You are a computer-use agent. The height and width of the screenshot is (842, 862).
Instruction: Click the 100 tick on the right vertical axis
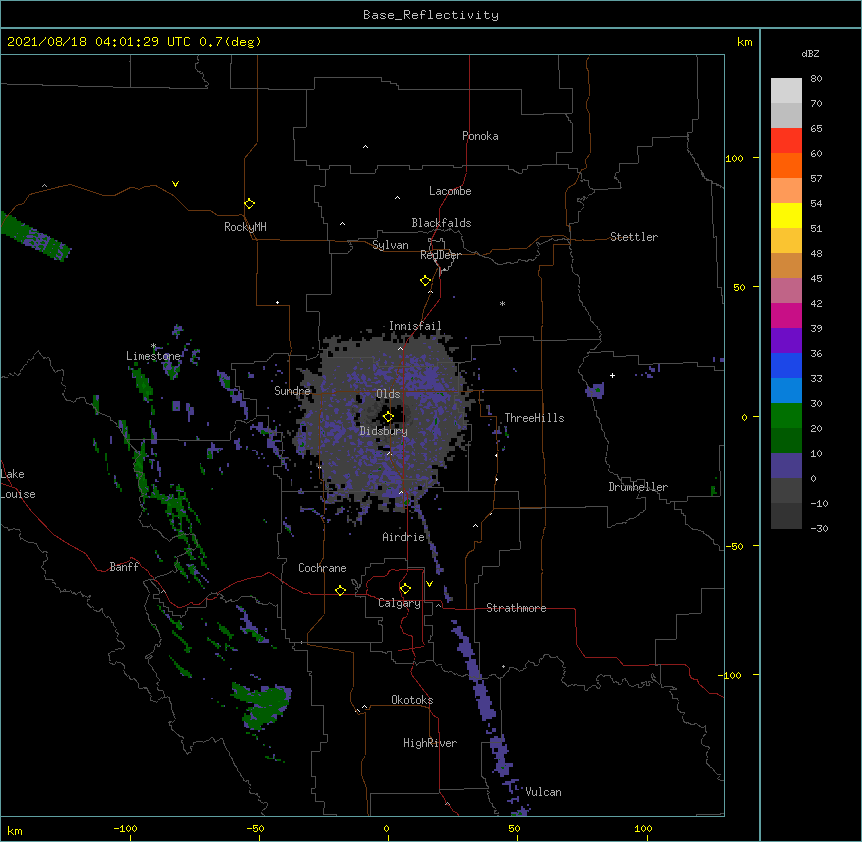coord(734,159)
